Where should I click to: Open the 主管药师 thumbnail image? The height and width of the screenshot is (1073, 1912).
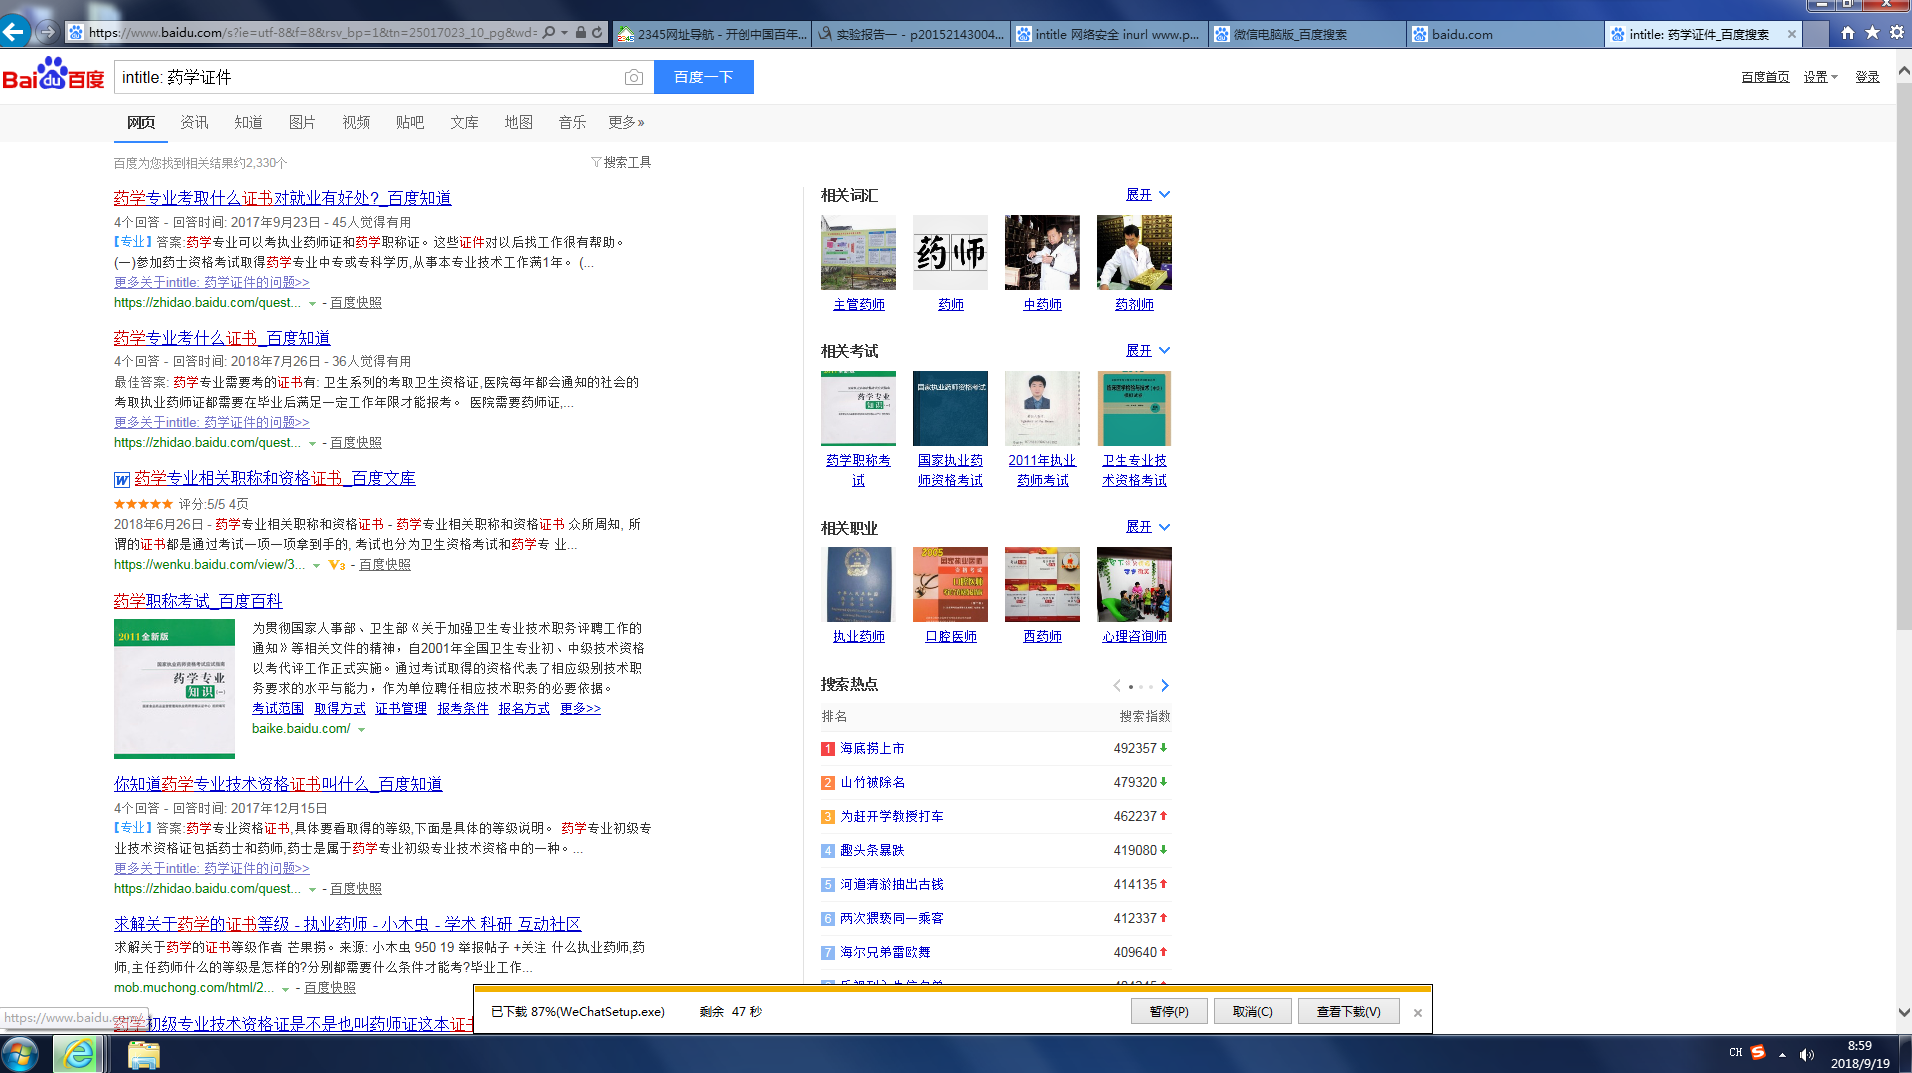858,252
